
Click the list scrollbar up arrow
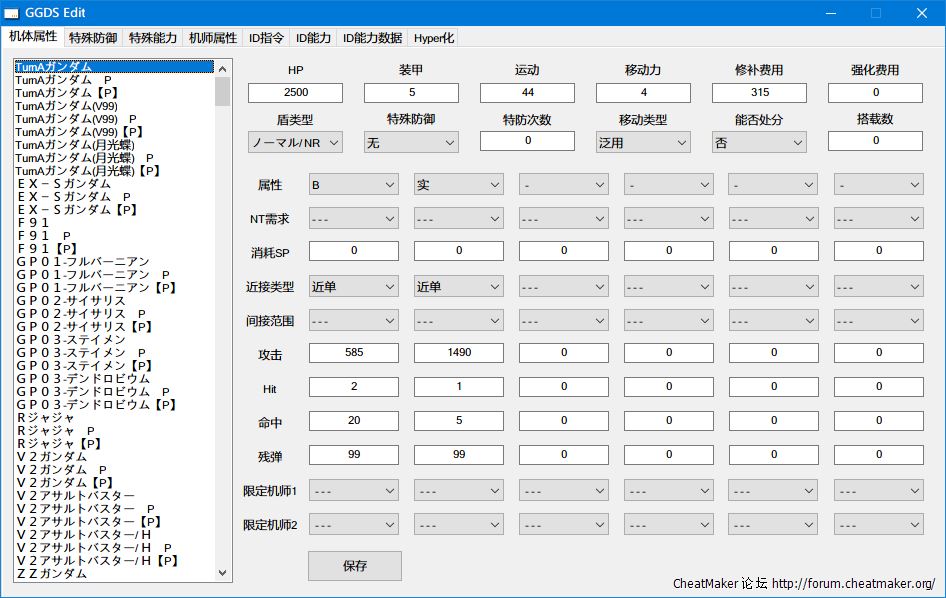(223, 67)
